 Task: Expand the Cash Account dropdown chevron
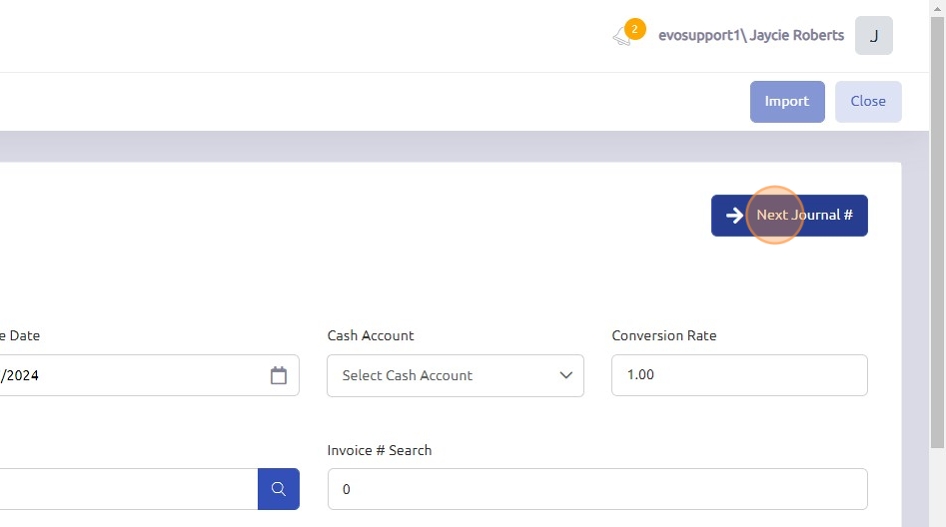click(x=566, y=375)
